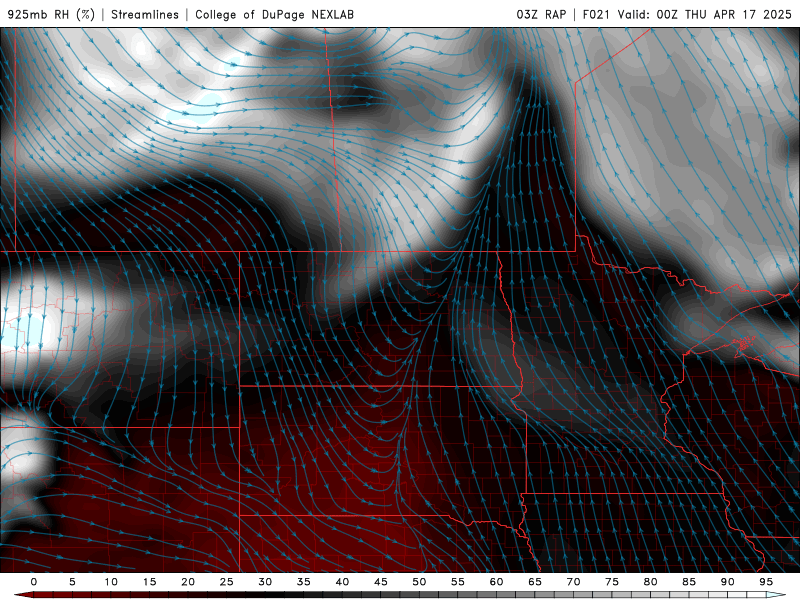The height and width of the screenshot is (600, 800).
Task: Click the '25' value on the color scale
Action: 227,582
